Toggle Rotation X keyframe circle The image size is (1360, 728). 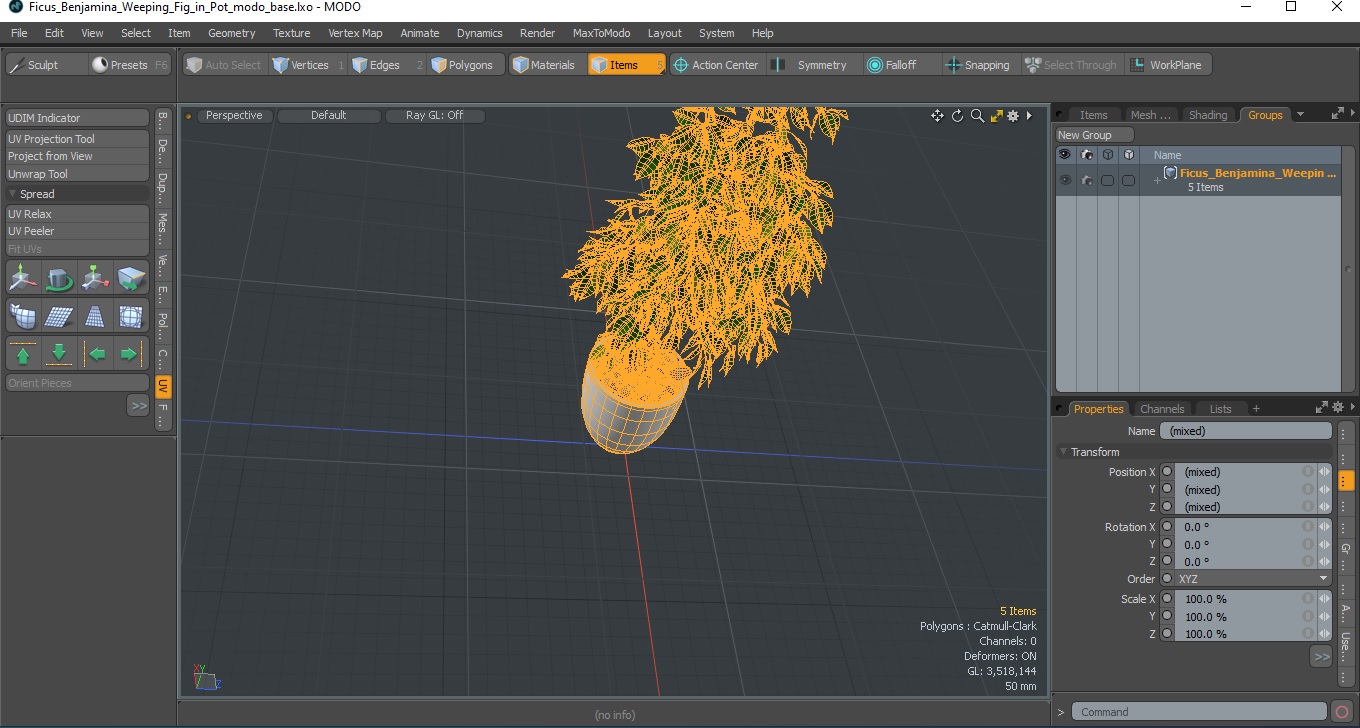coord(1167,527)
